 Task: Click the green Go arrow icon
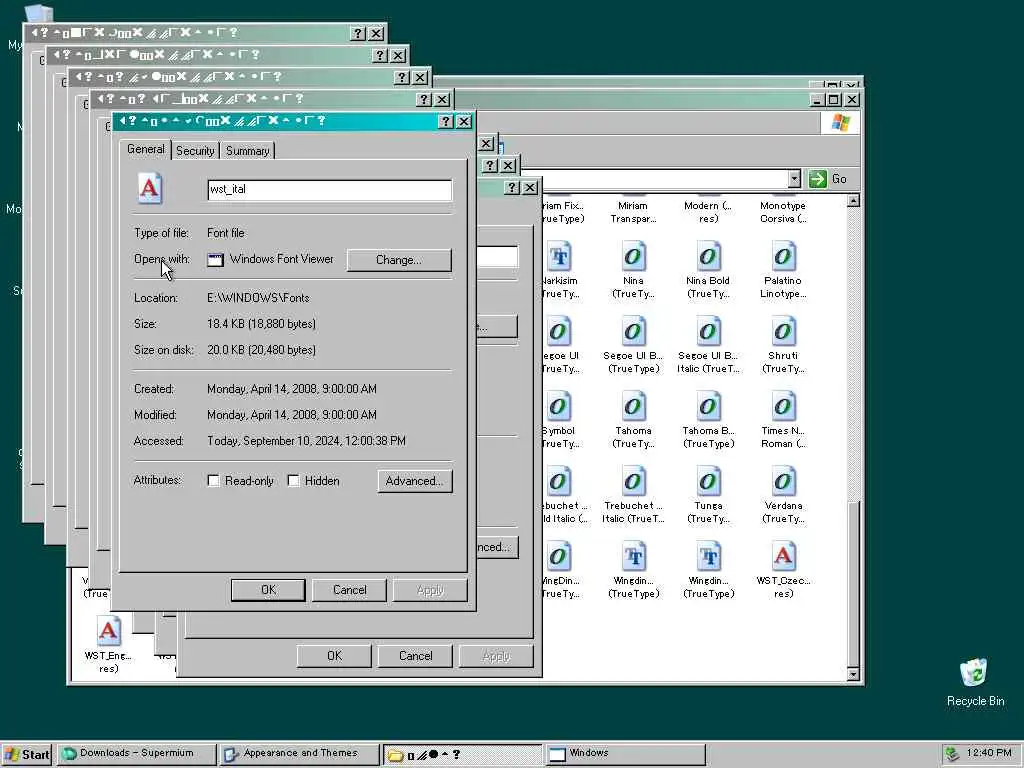coord(818,179)
